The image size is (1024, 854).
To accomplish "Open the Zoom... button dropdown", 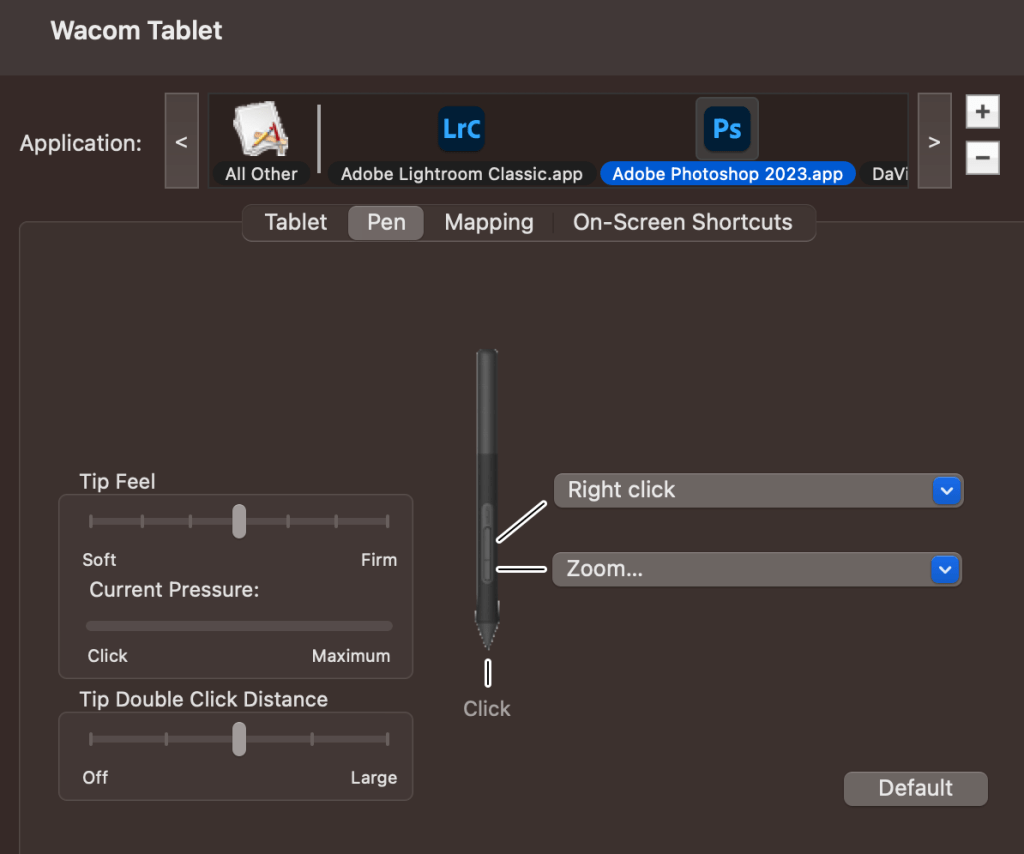I will point(756,569).
